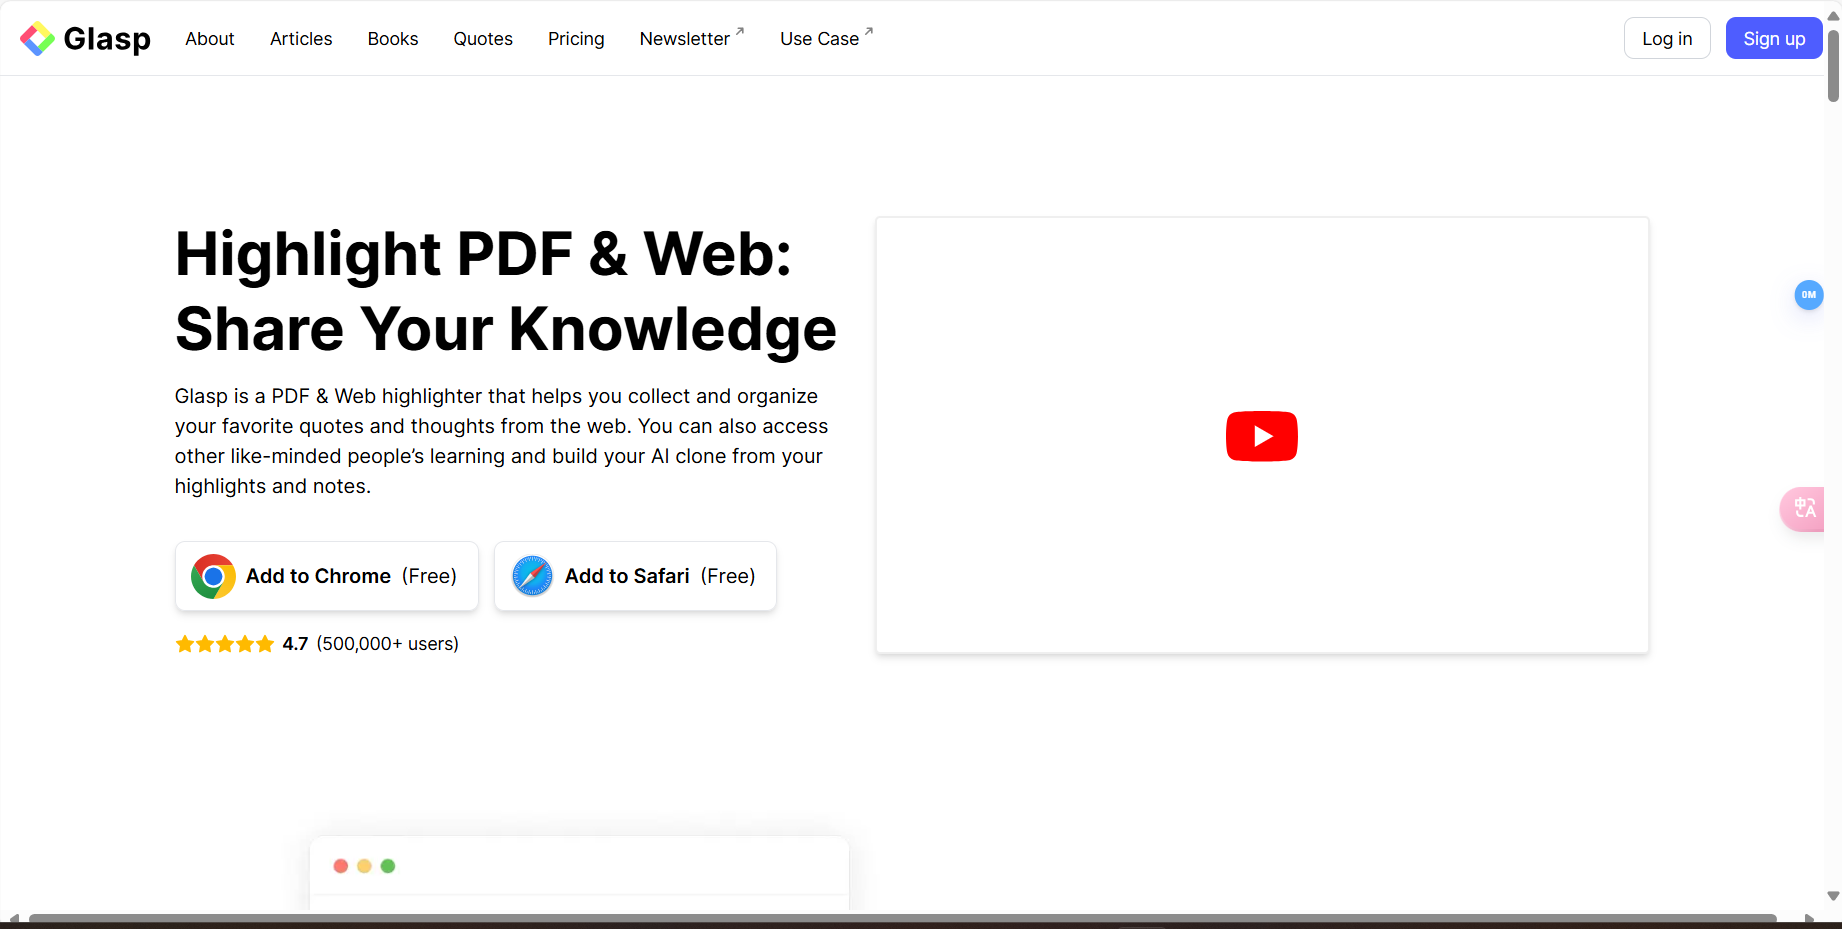Click the Use Case external arrow icon
1842x929 pixels.
click(x=869, y=32)
